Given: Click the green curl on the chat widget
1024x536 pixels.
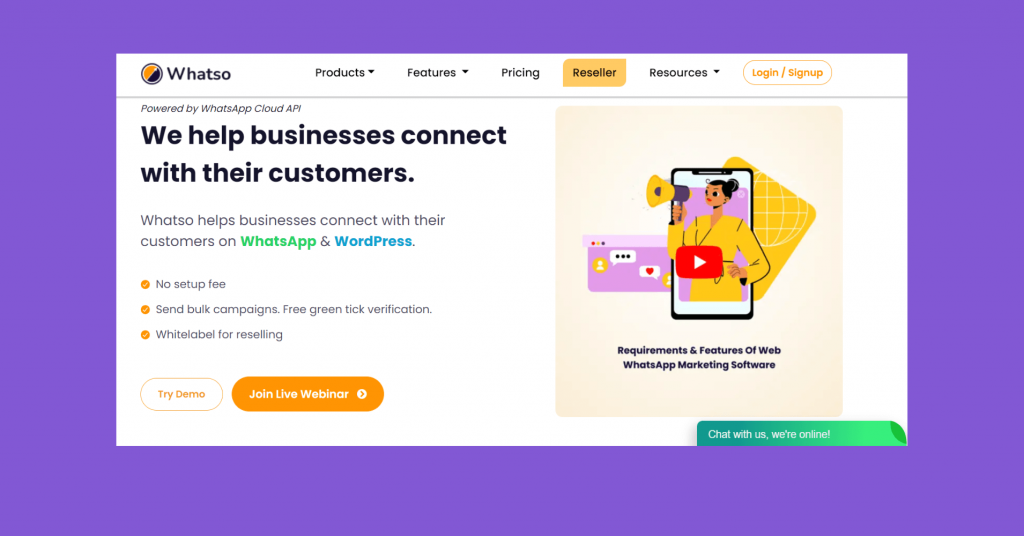Looking at the screenshot, I should coord(898,433).
